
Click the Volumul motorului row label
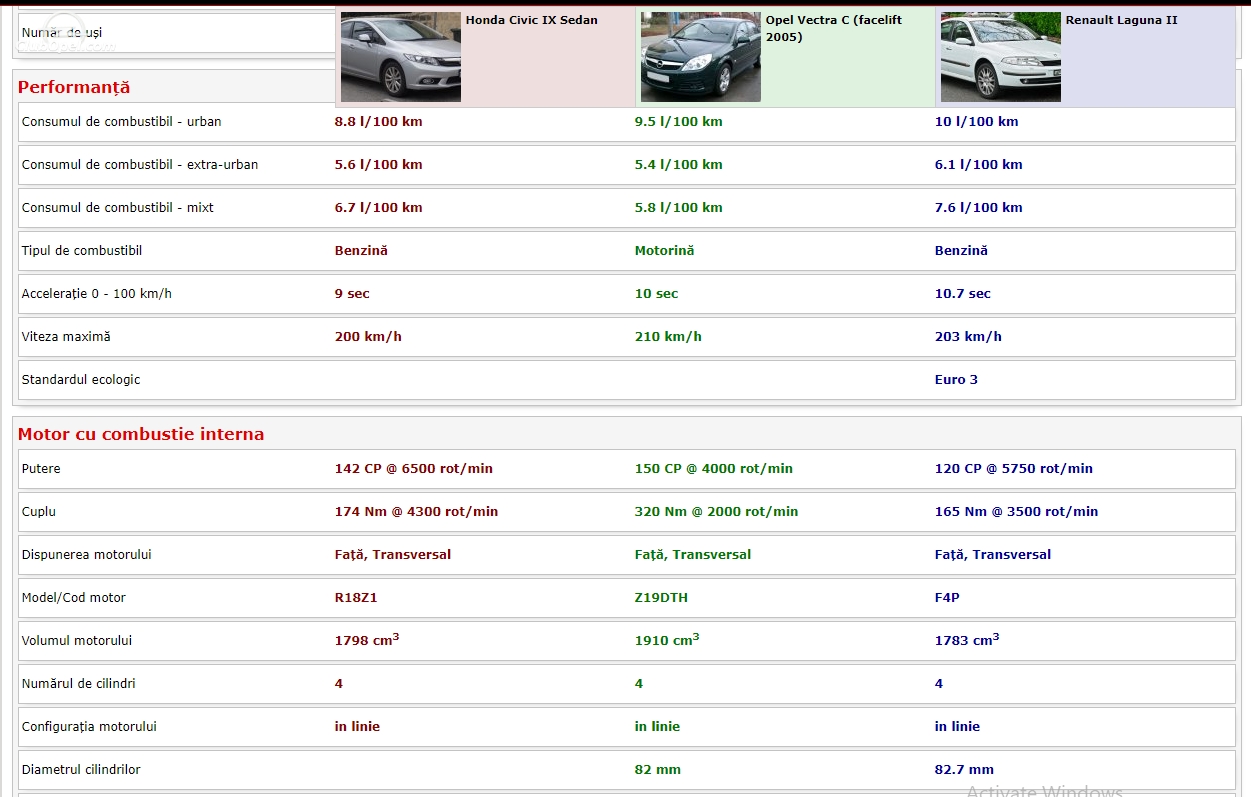coord(77,641)
